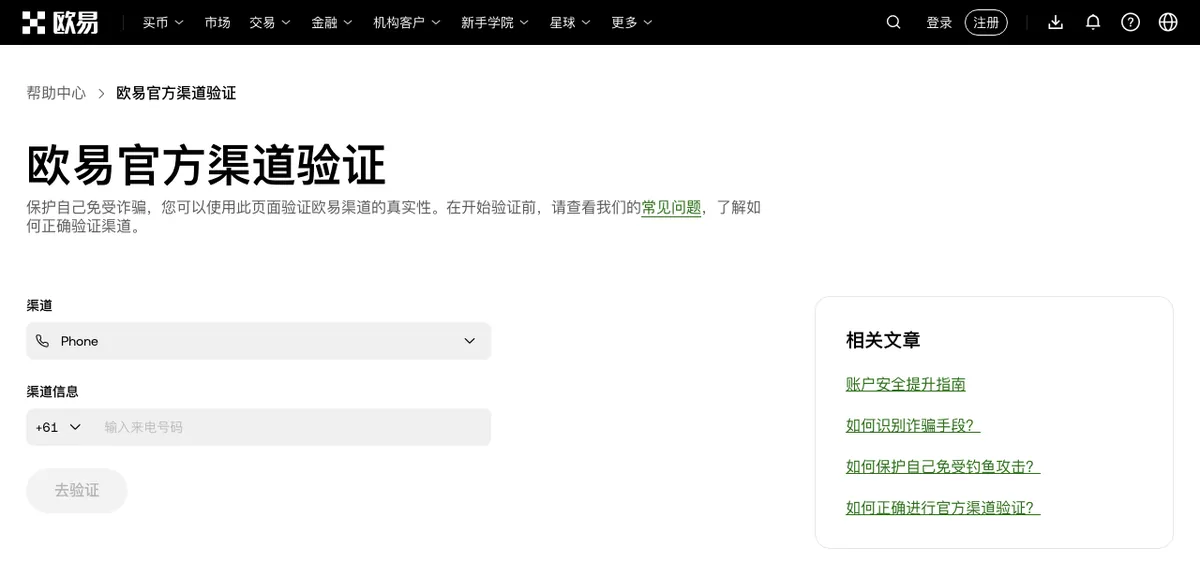Click the 渠道信息 label
Viewport: 1200px width, 562px height.
point(52,391)
